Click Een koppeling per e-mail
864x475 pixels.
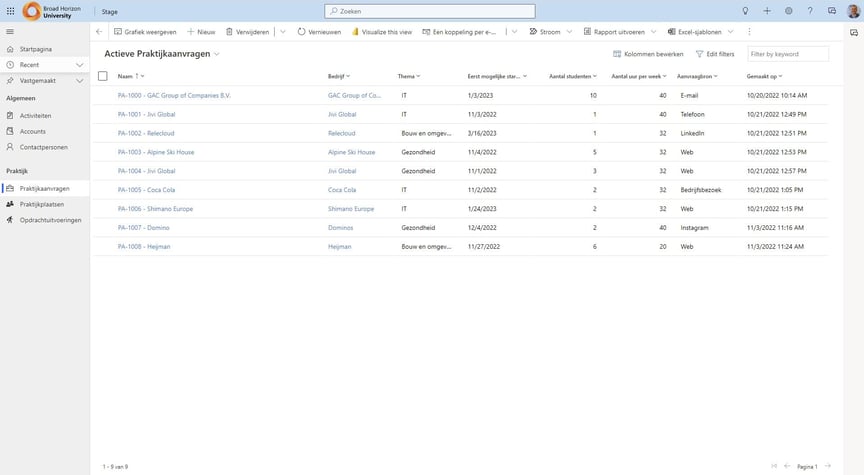[x=459, y=32]
